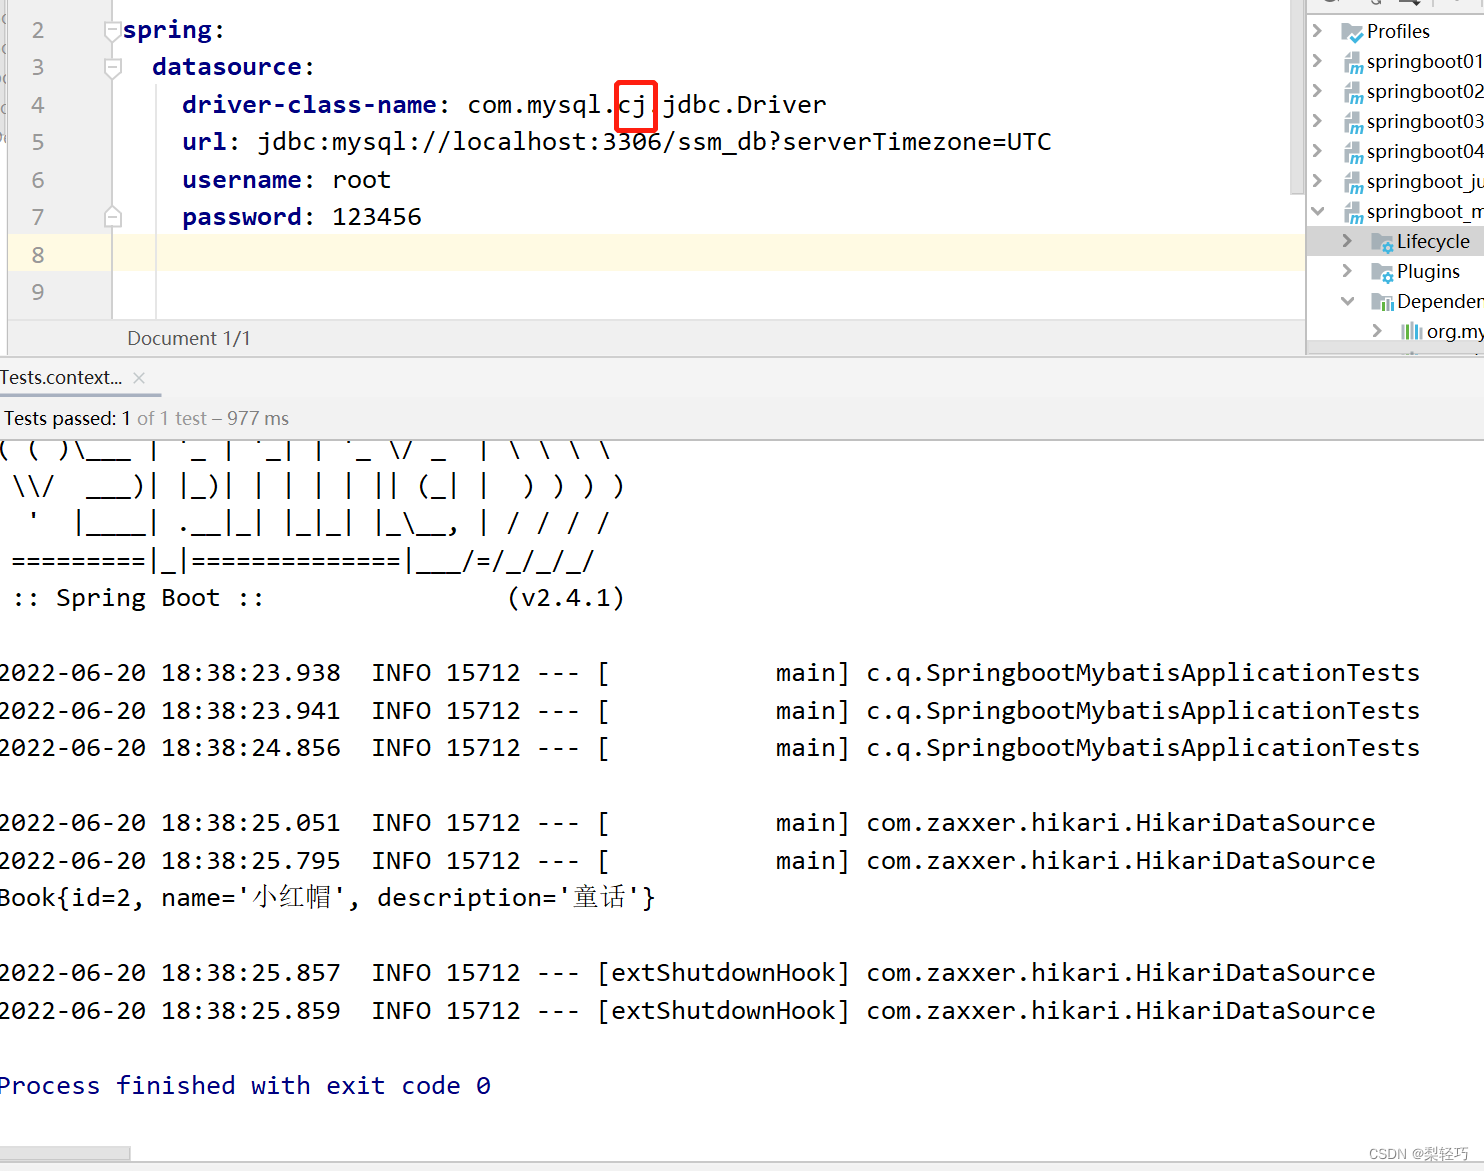The width and height of the screenshot is (1484, 1171).
Task: Select the springboot04 project entry
Action: coord(1423,151)
